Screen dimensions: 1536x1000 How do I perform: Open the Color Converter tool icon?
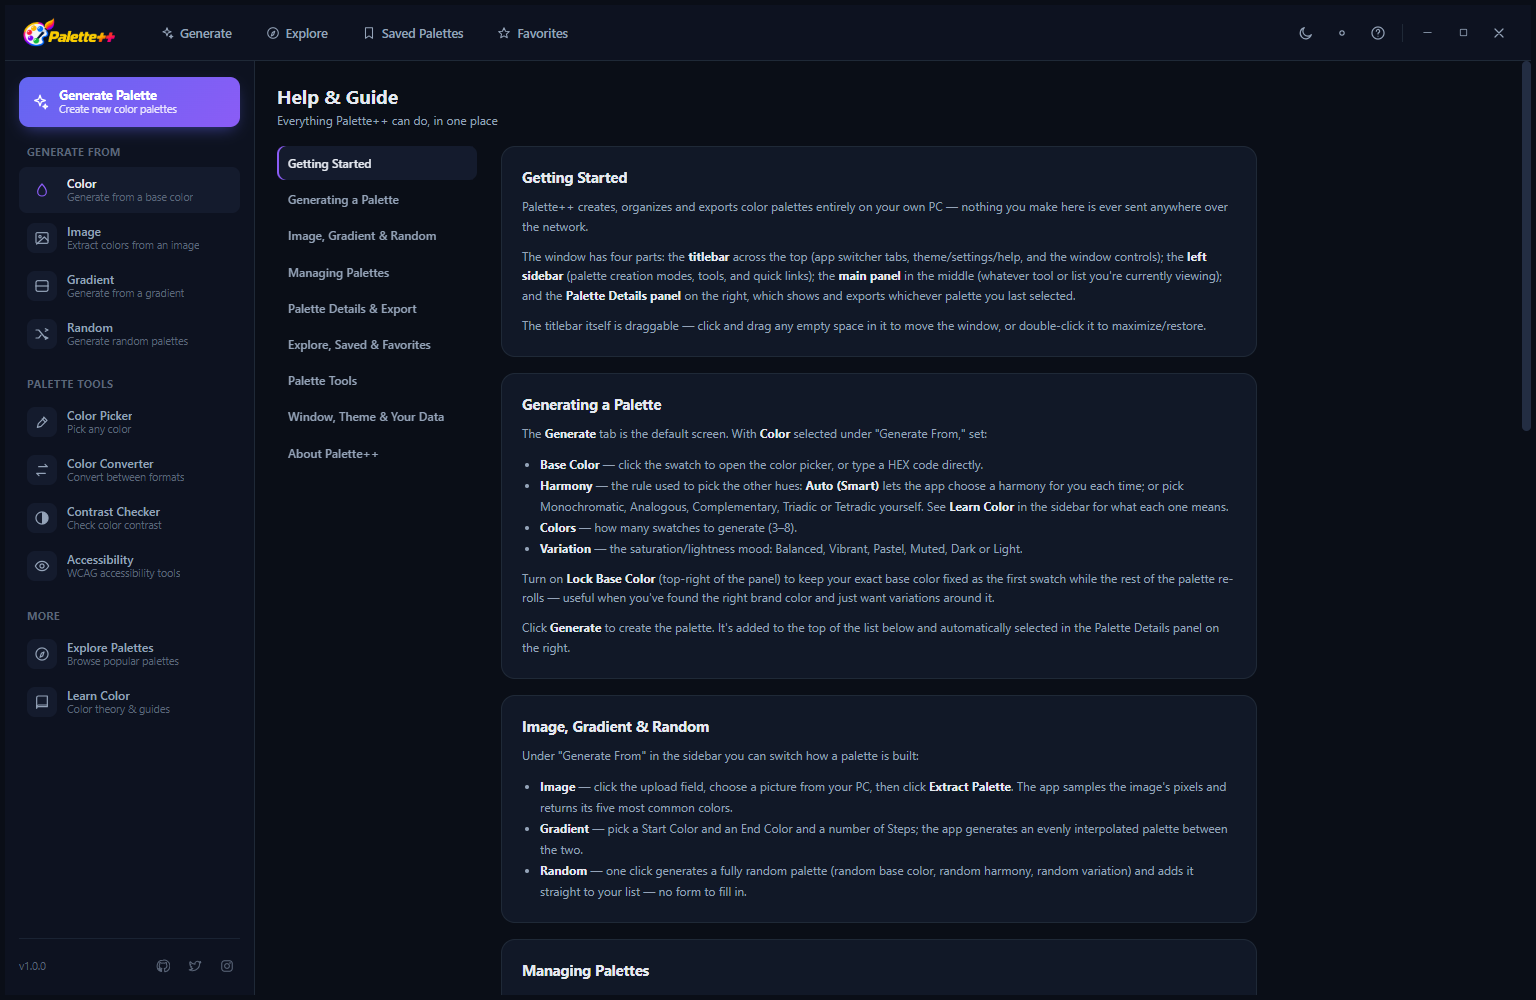(x=42, y=470)
